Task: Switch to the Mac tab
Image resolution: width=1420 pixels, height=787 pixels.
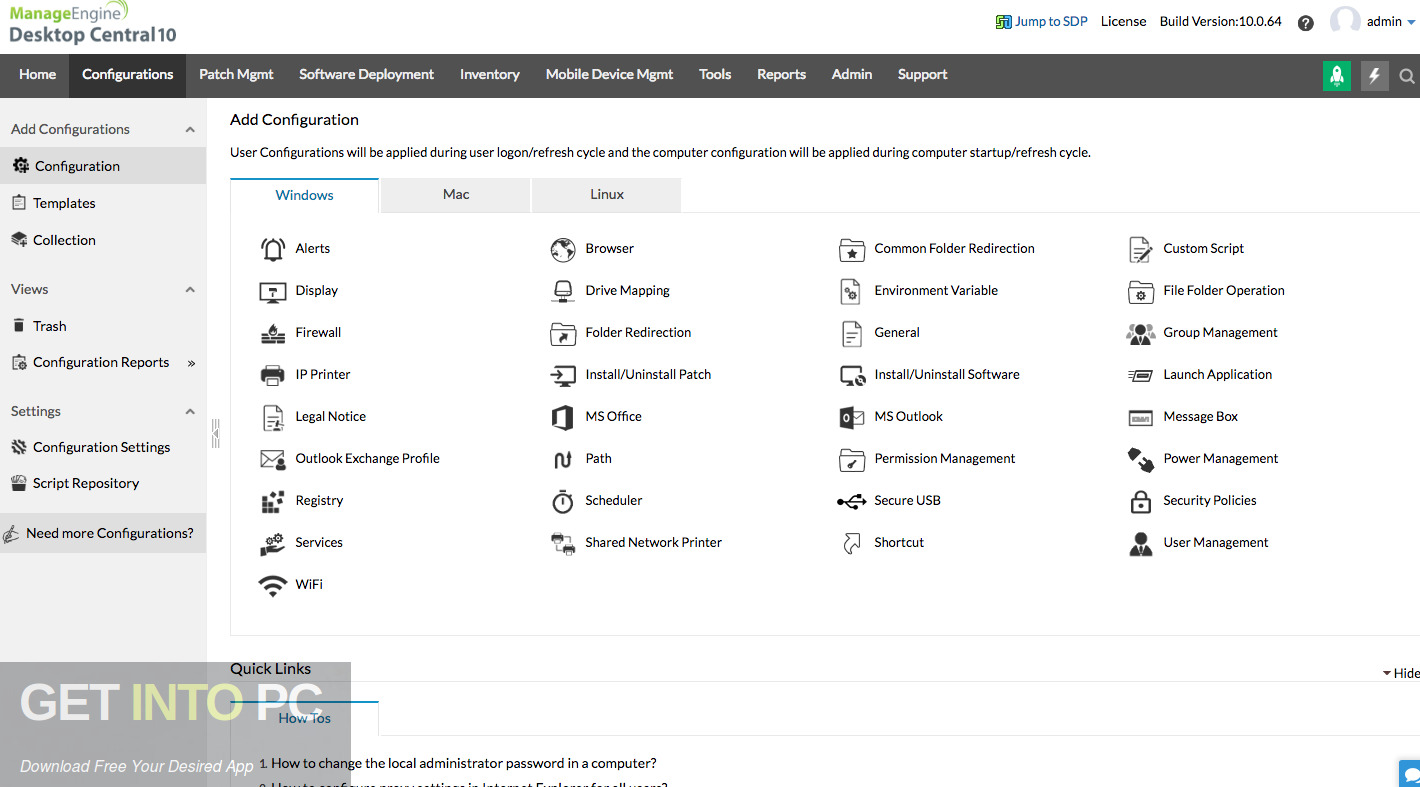Action: point(455,194)
